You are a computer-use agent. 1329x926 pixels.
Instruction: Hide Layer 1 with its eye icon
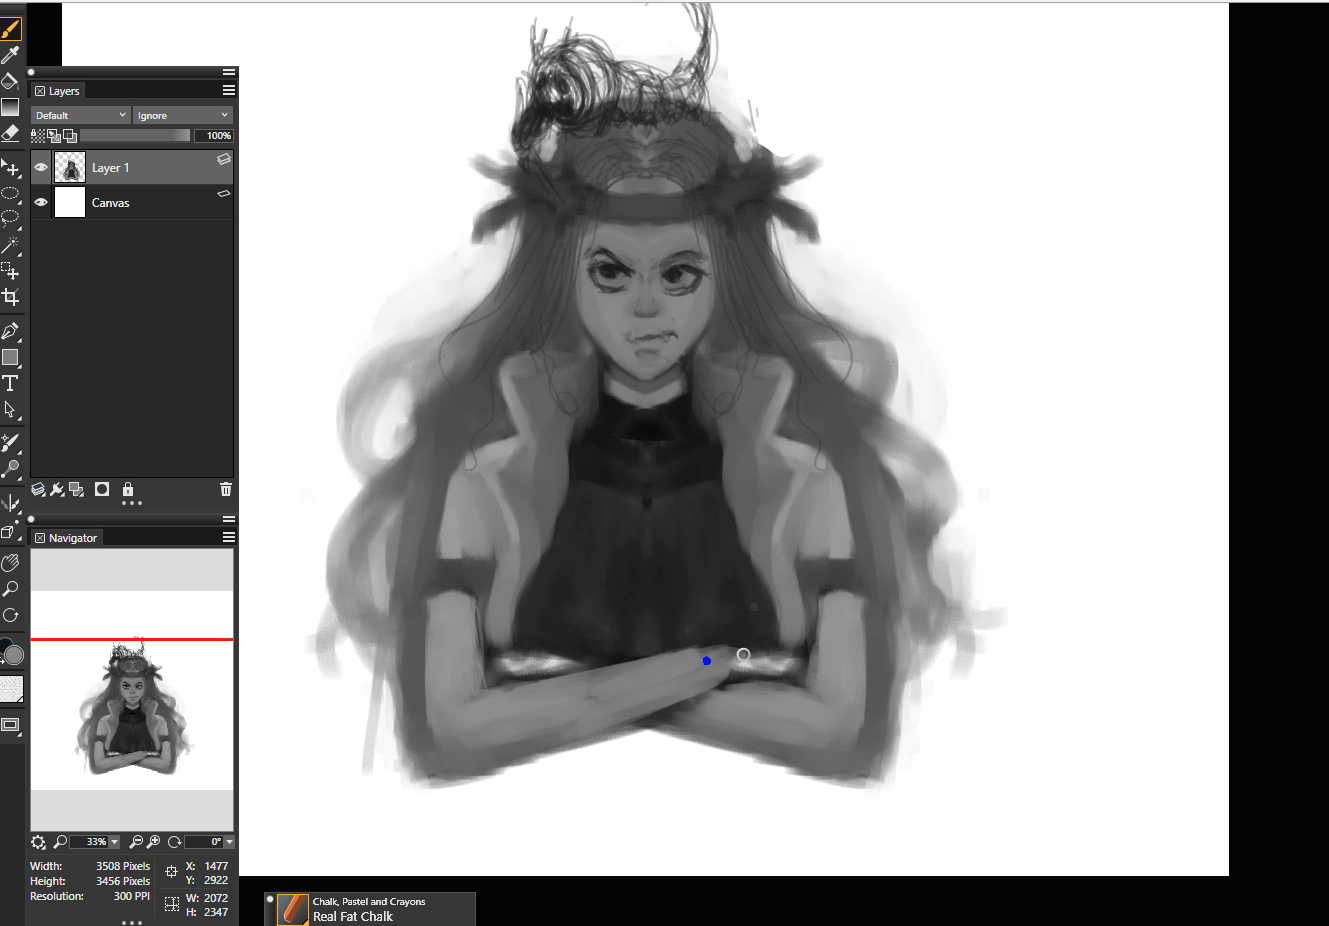coord(41,168)
